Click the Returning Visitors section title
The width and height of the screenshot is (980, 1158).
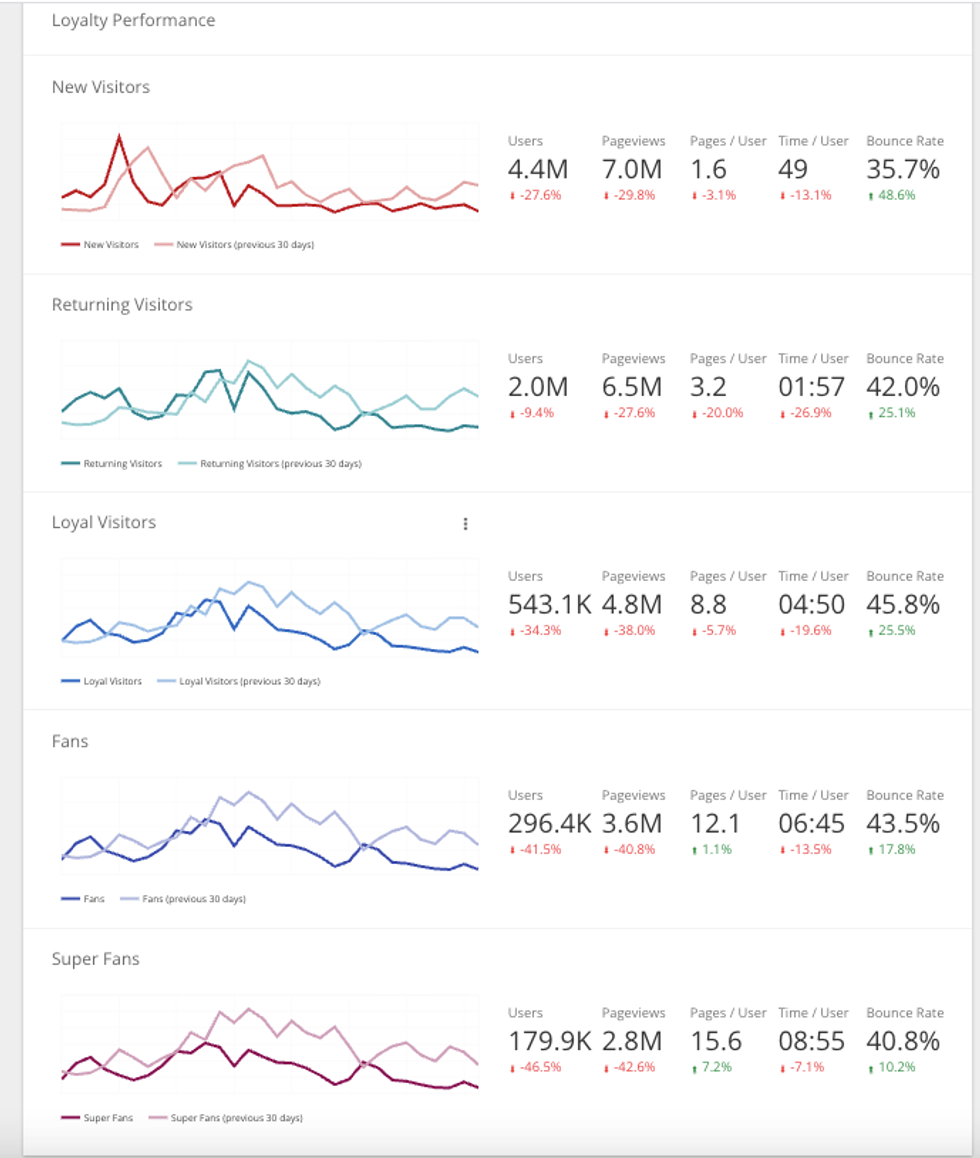(122, 305)
